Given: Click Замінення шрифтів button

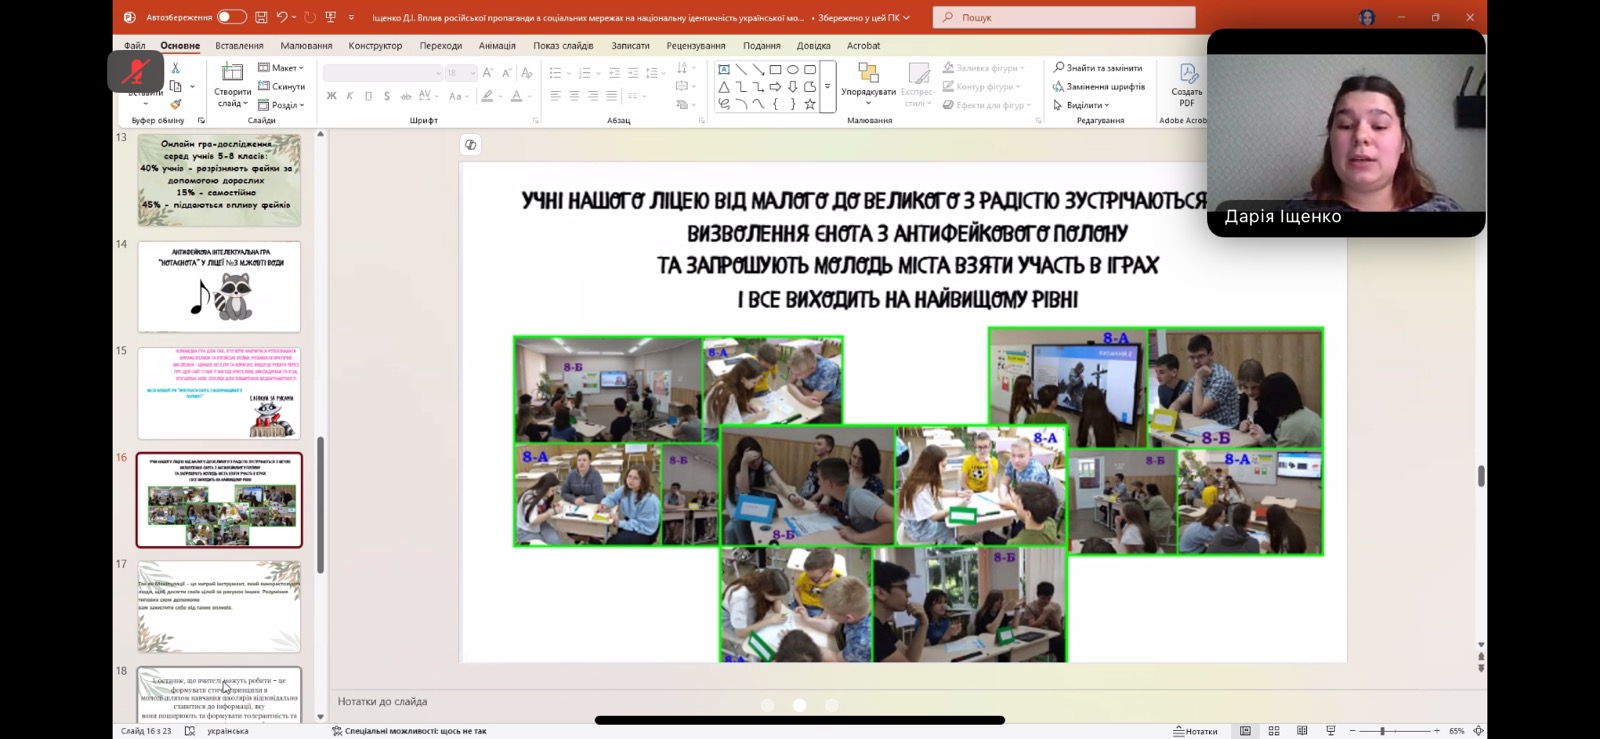Looking at the screenshot, I should click(x=1099, y=87).
